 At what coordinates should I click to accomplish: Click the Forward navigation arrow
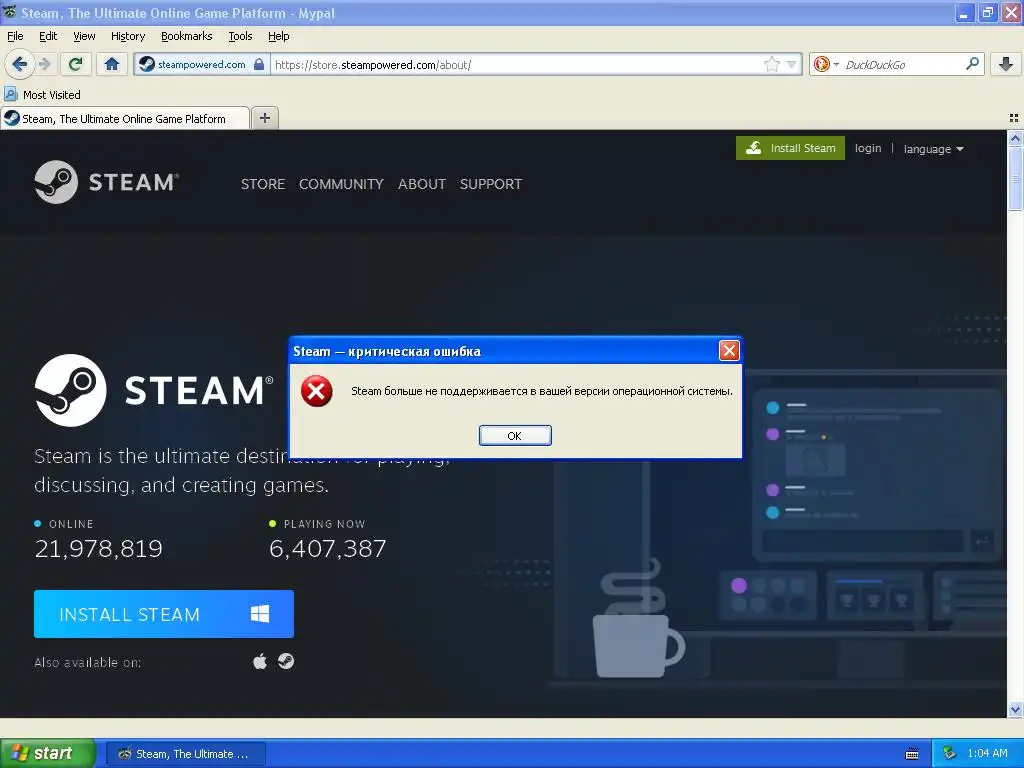coord(44,64)
